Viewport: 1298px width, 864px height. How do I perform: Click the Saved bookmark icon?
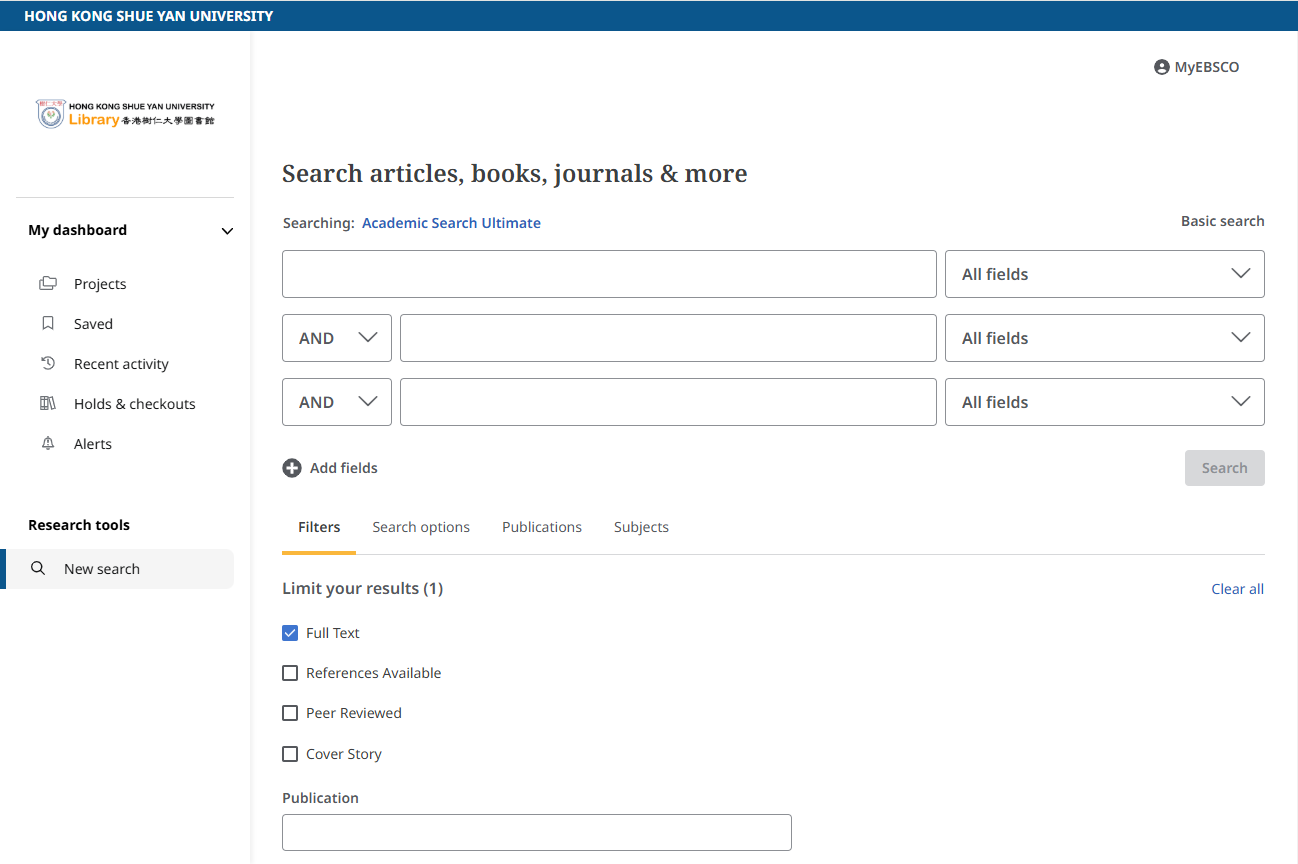coord(48,324)
